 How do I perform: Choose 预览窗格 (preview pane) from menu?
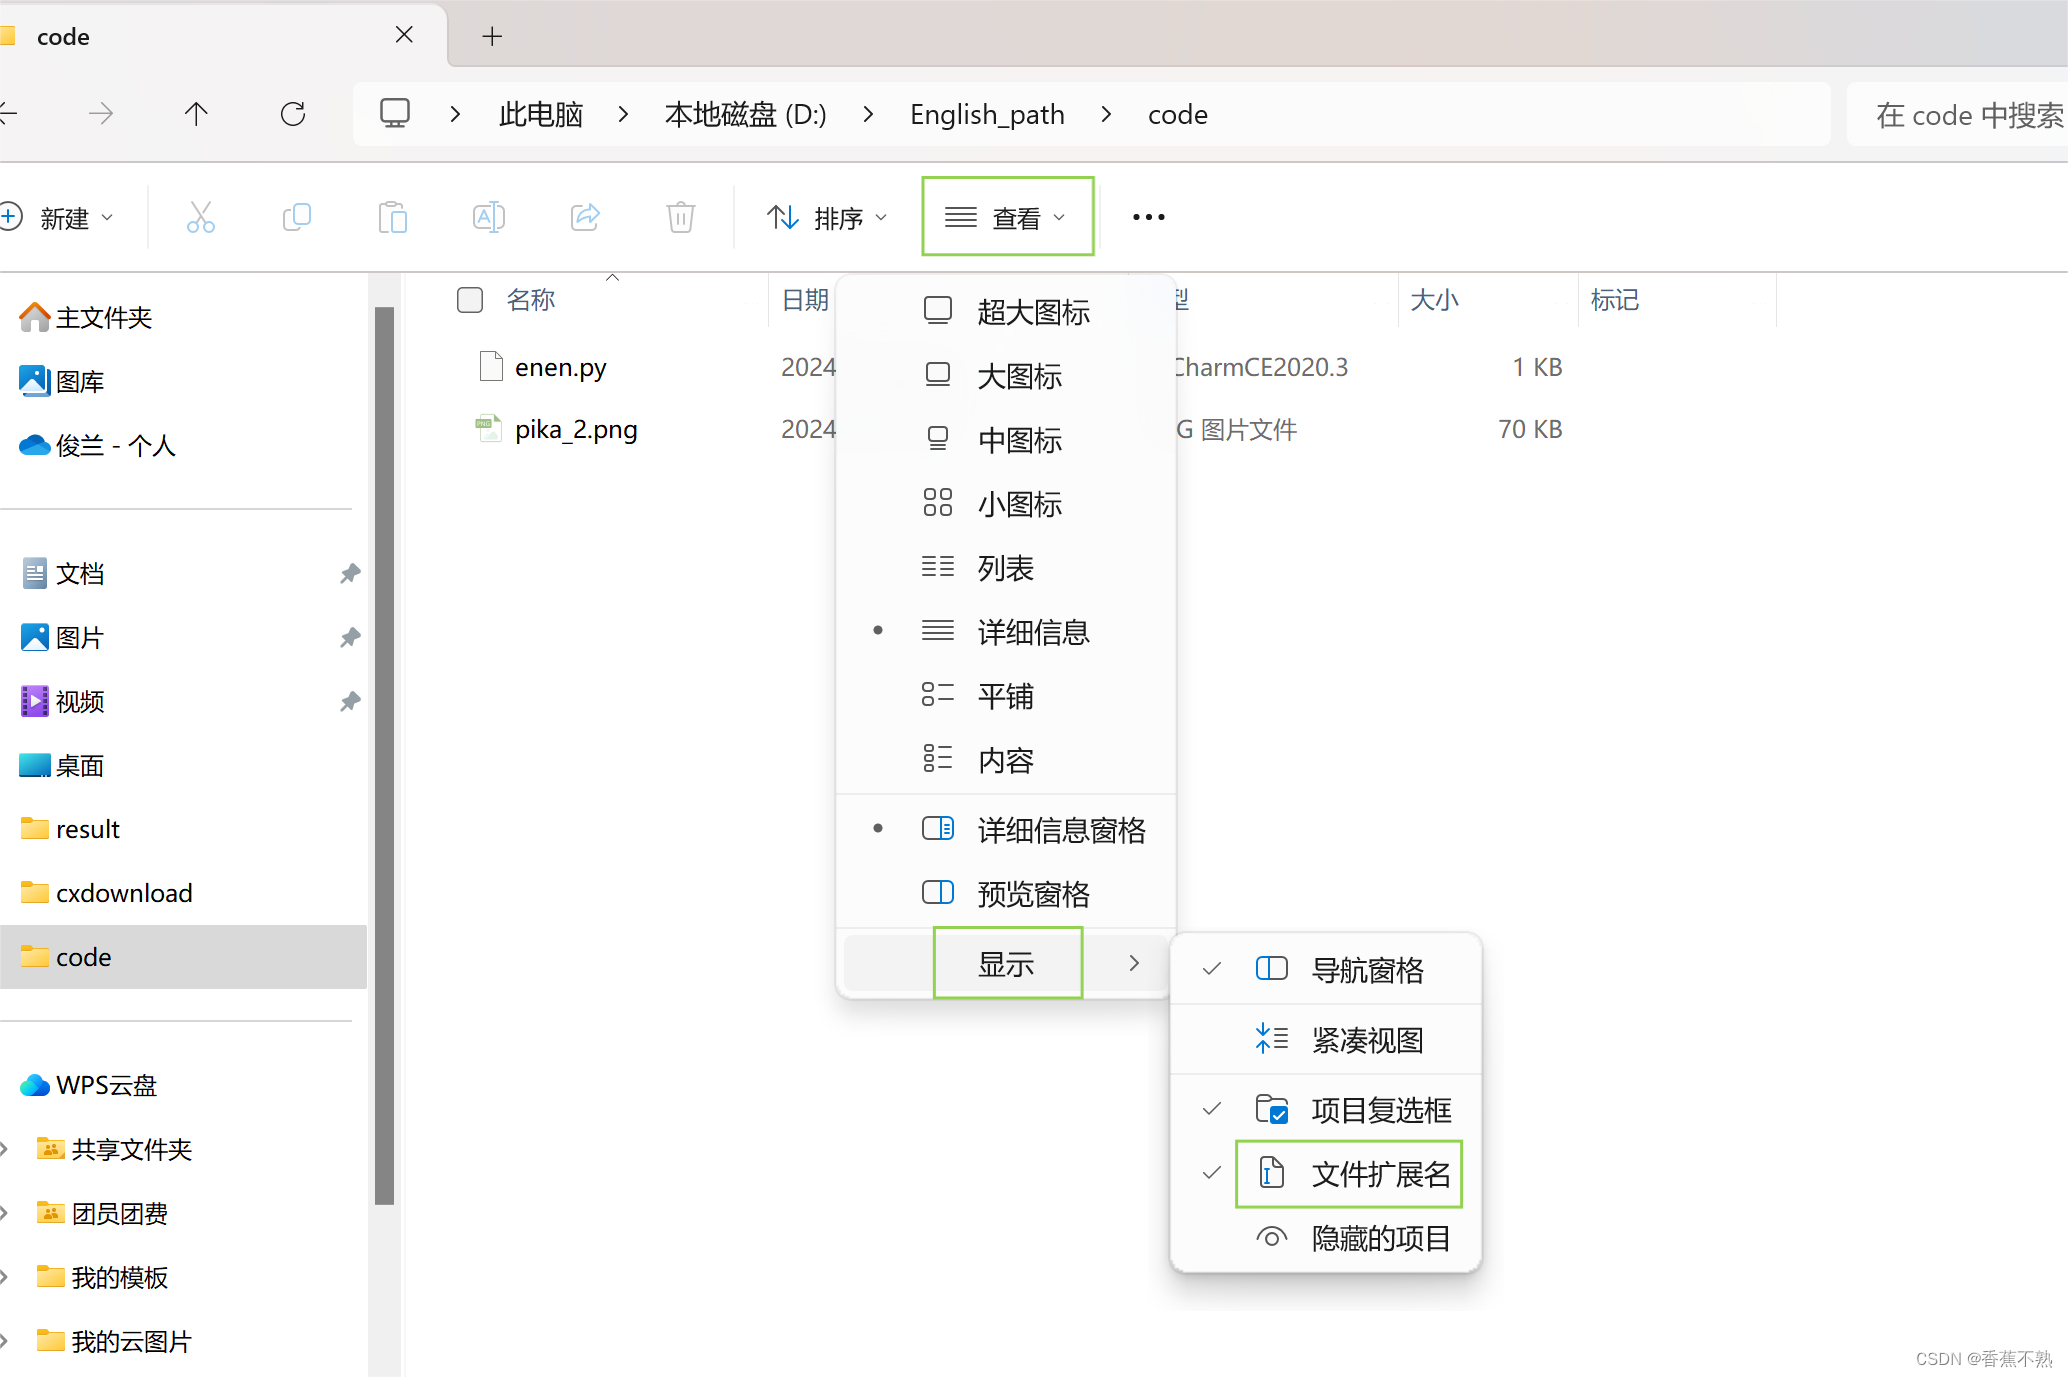tap(1032, 893)
